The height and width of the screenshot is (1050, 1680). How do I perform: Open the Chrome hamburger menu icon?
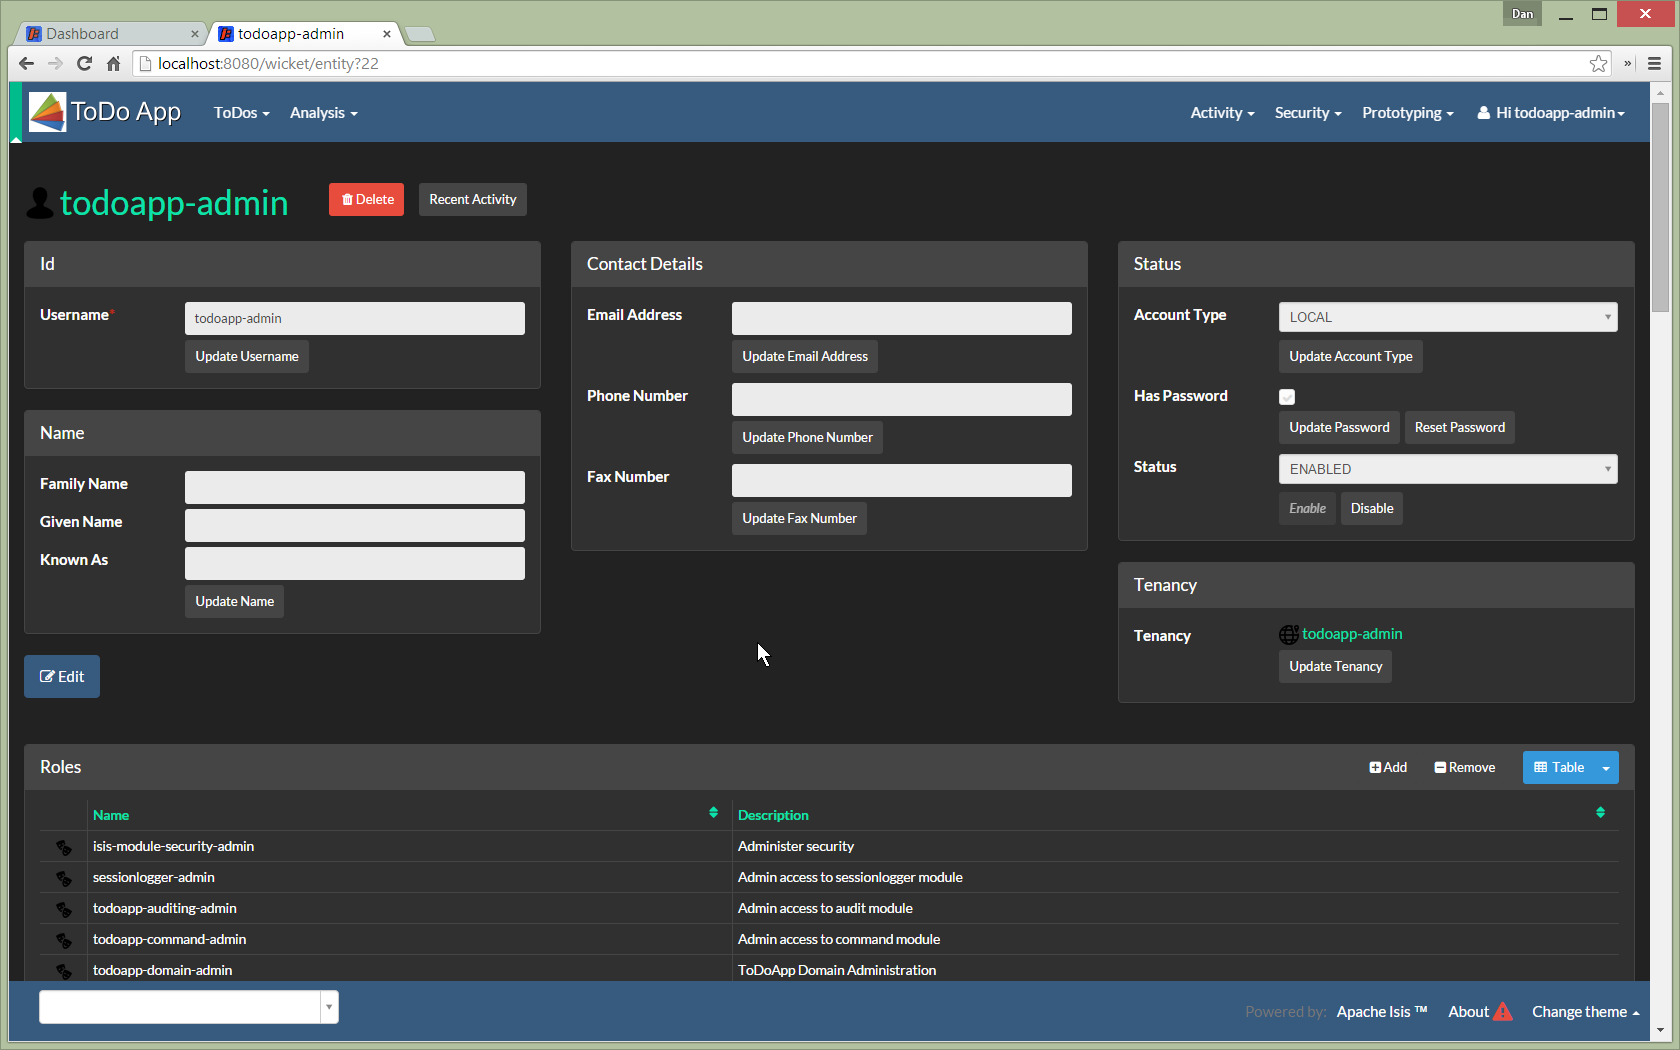pyautogui.click(x=1654, y=64)
